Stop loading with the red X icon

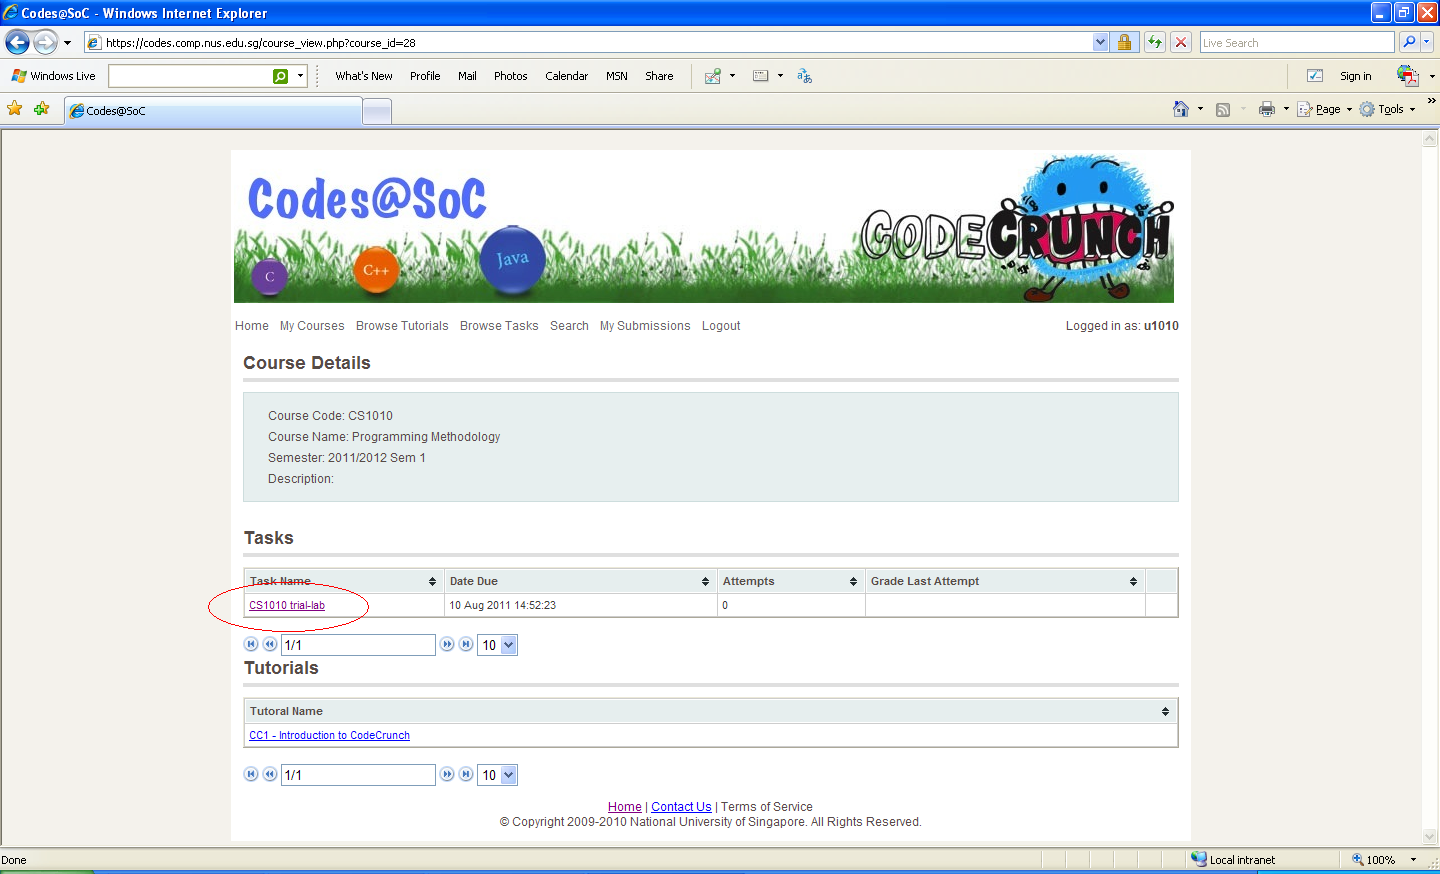1181,42
